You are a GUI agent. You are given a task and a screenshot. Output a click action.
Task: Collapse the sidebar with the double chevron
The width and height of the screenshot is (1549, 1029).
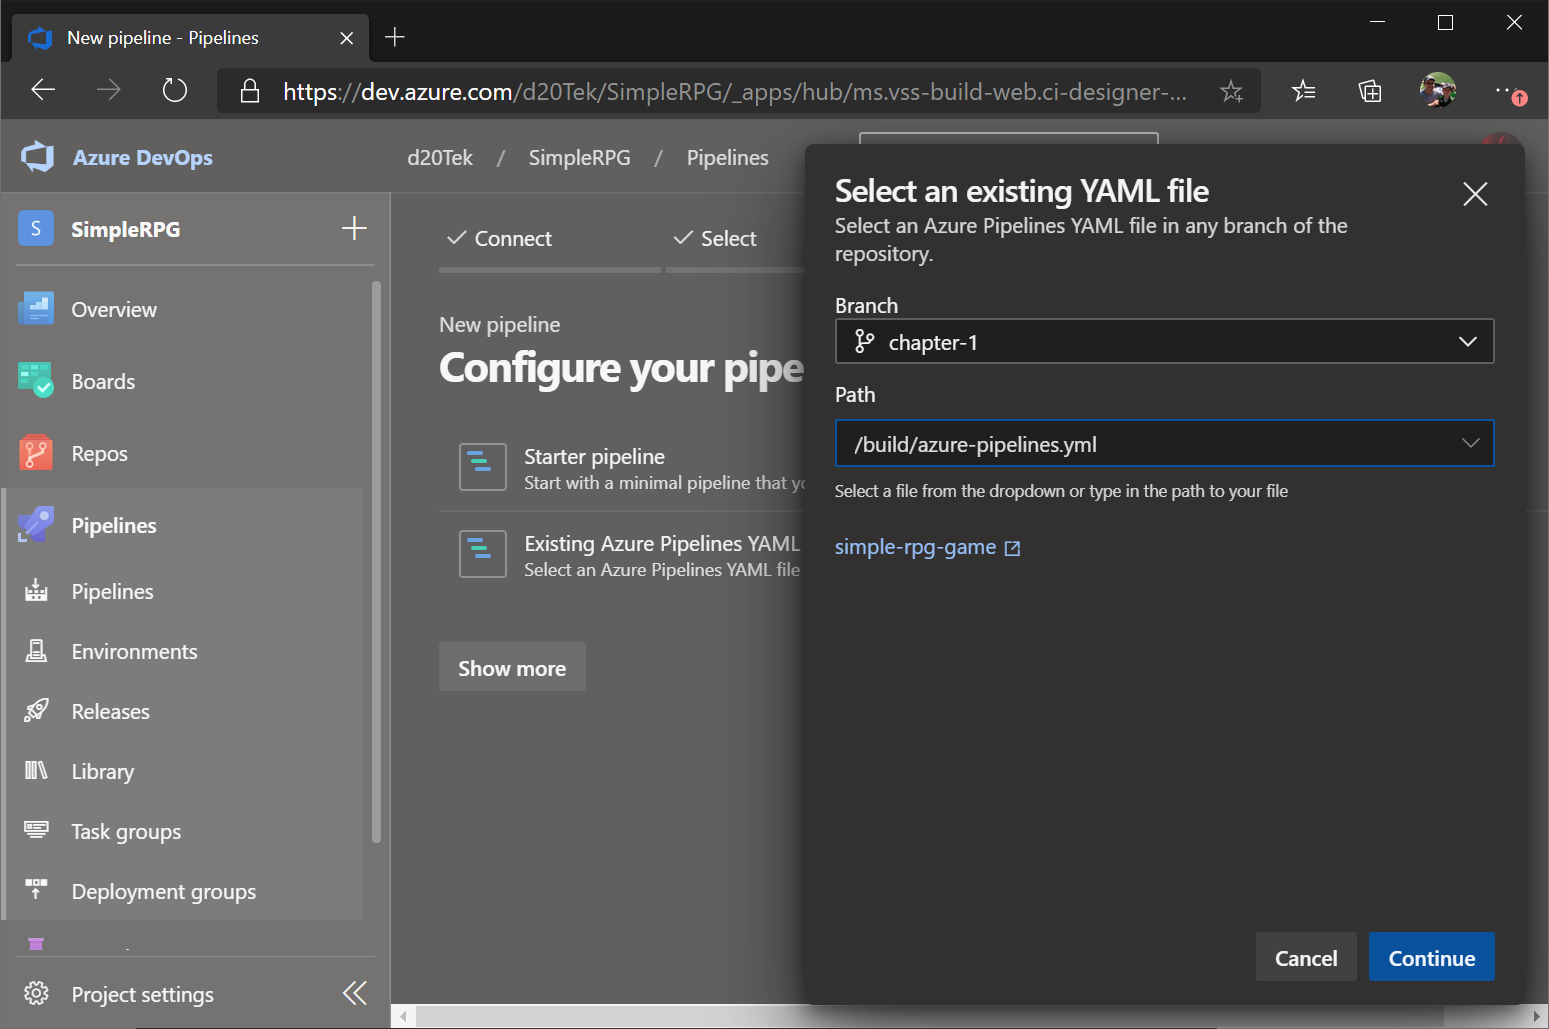point(354,992)
